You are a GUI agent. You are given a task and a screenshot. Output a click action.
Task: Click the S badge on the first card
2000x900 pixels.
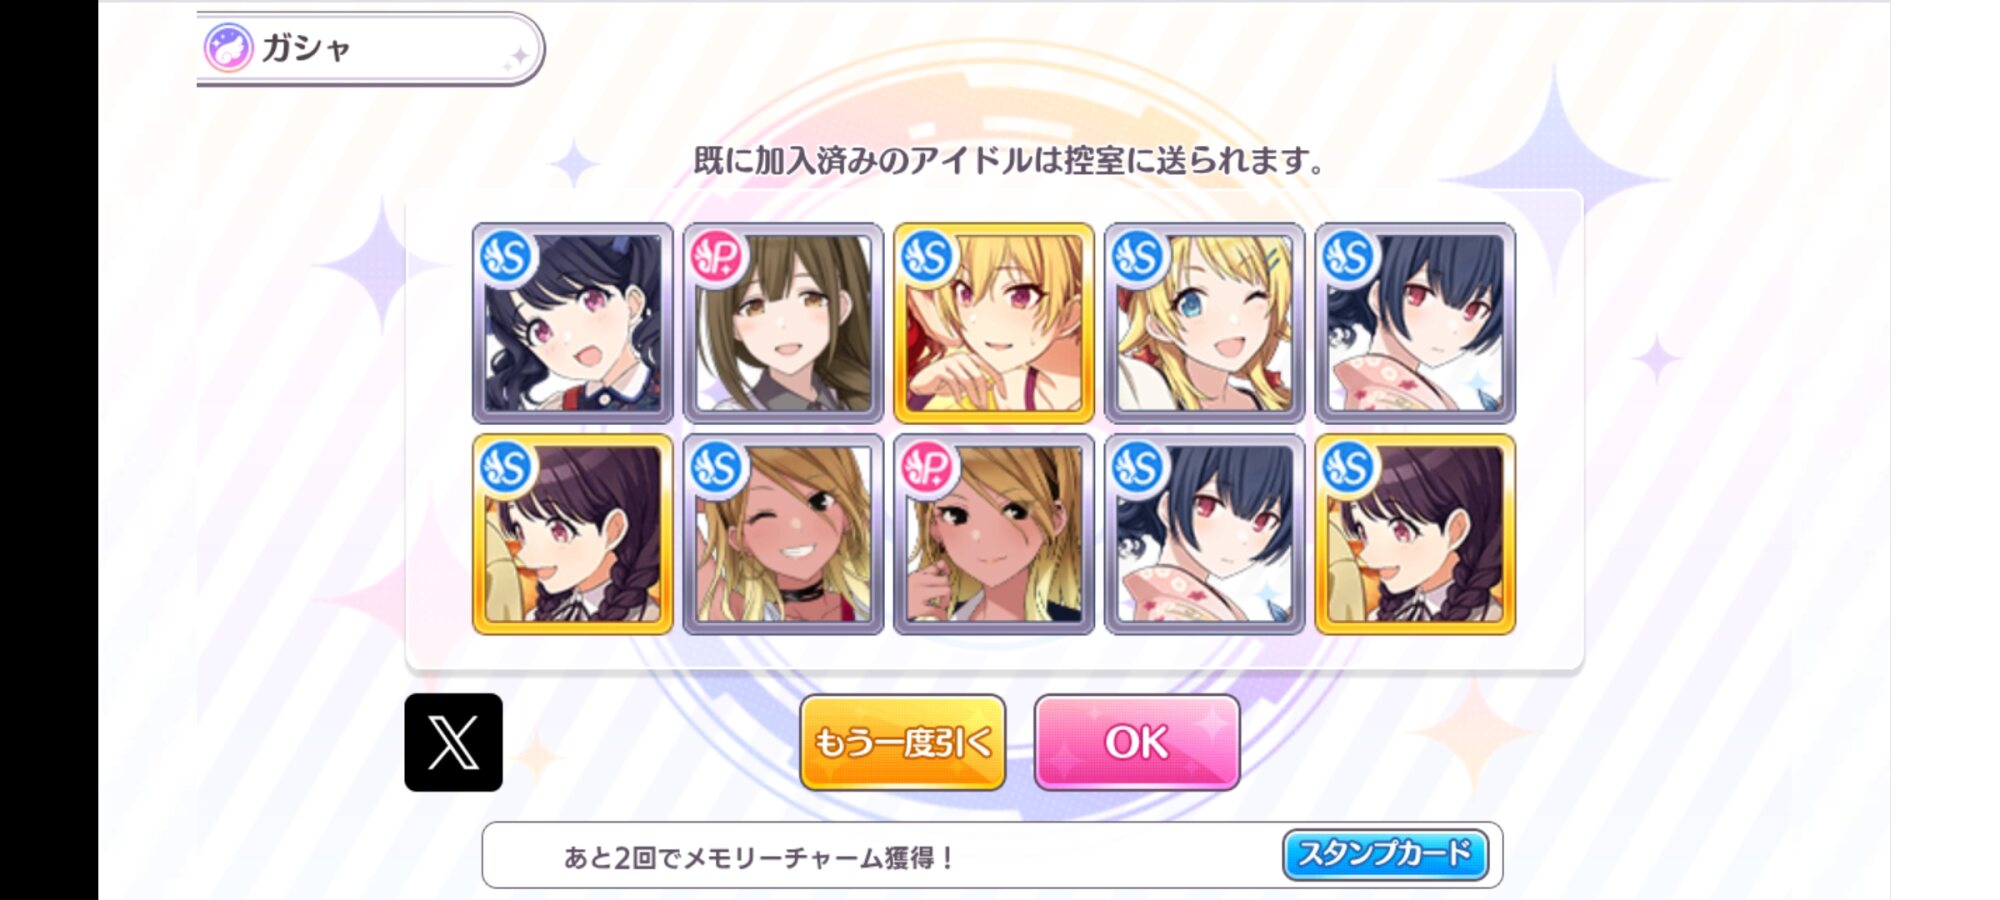(506, 257)
